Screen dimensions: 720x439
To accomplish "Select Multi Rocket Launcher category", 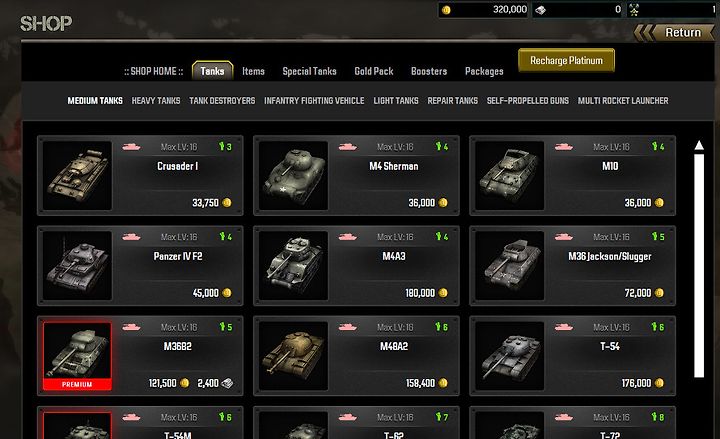I will click(623, 101).
